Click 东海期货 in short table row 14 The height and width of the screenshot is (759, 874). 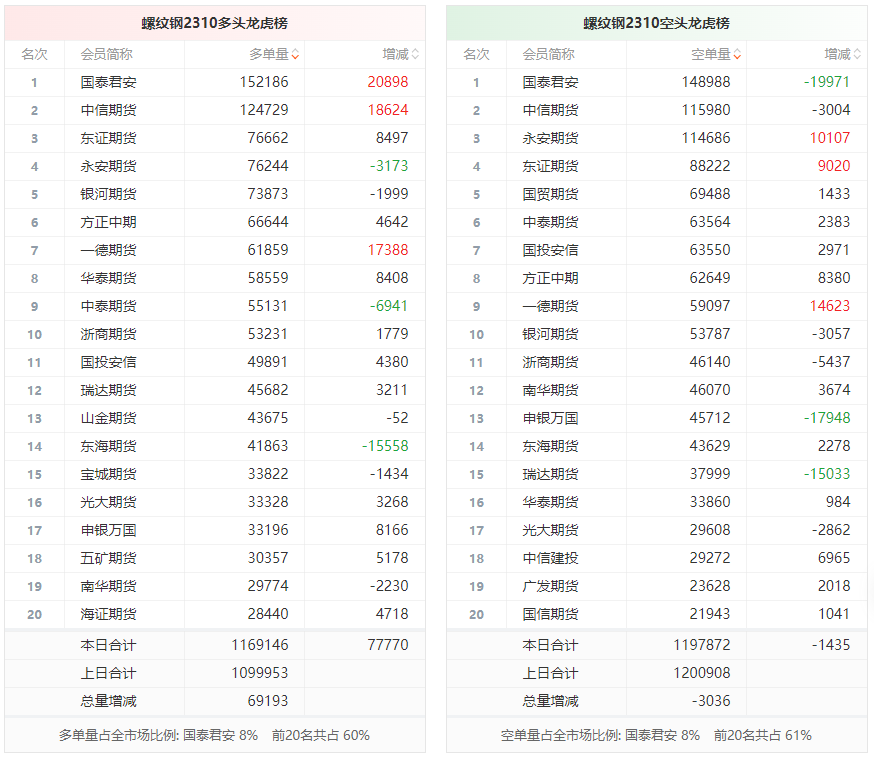pos(550,446)
